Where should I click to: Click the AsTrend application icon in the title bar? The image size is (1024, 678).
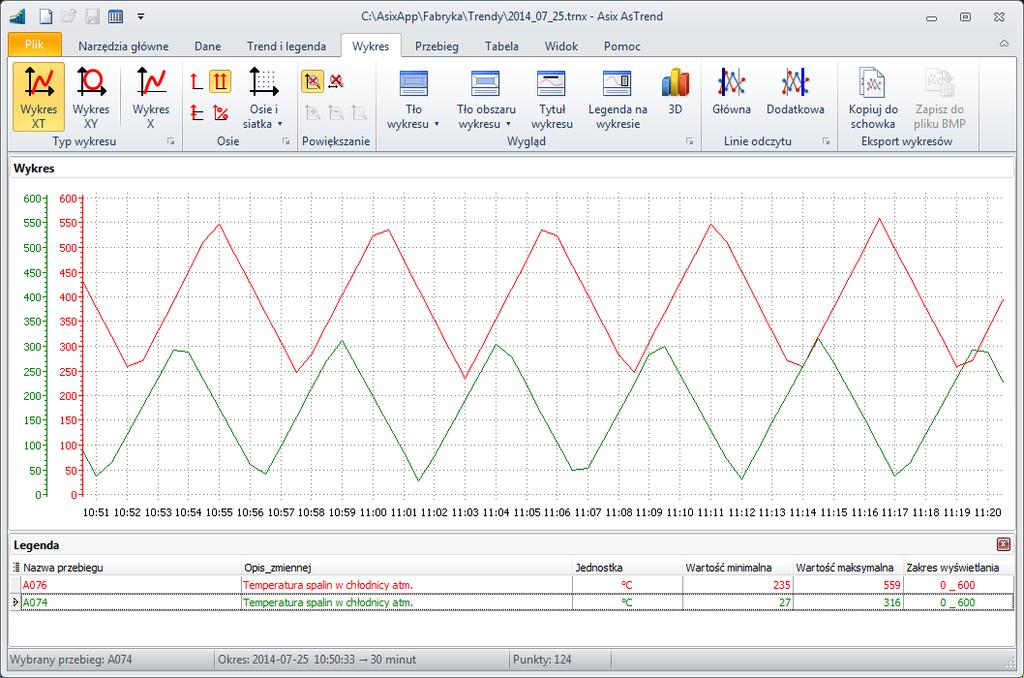[18, 16]
